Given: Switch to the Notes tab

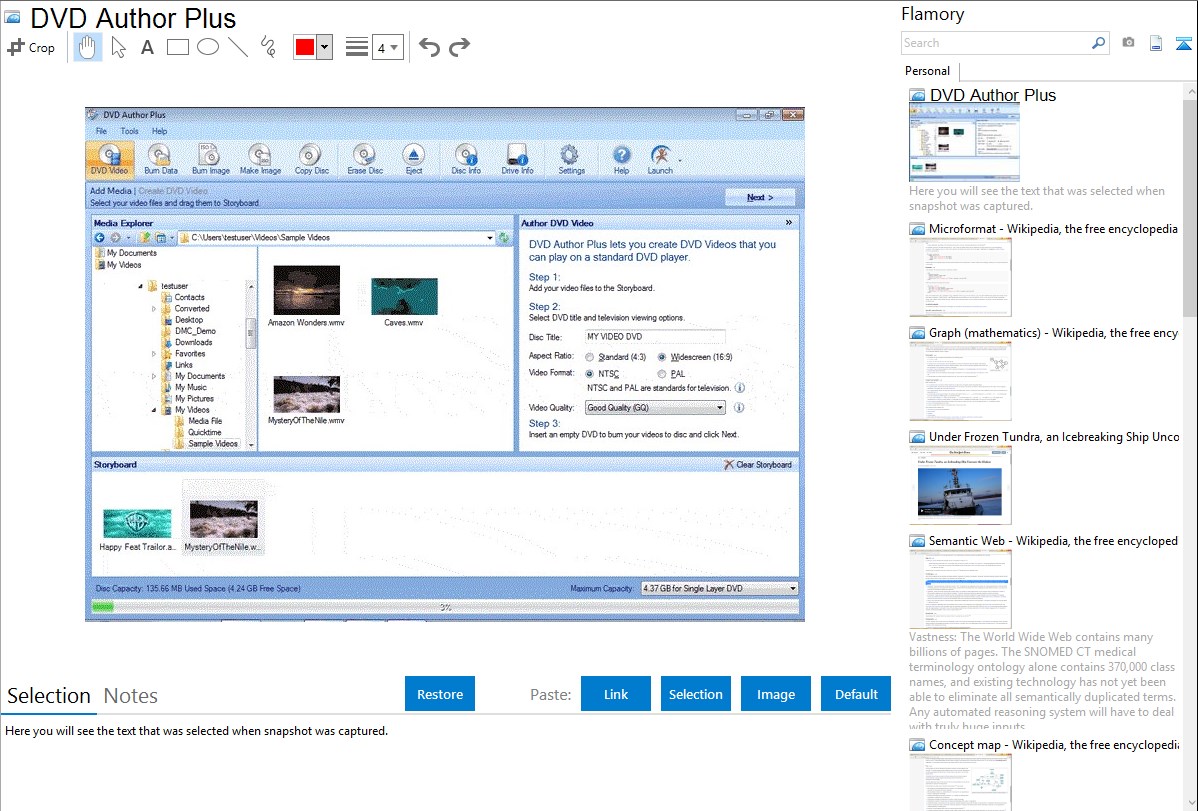Looking at the screenshot, I should [131, 696].
